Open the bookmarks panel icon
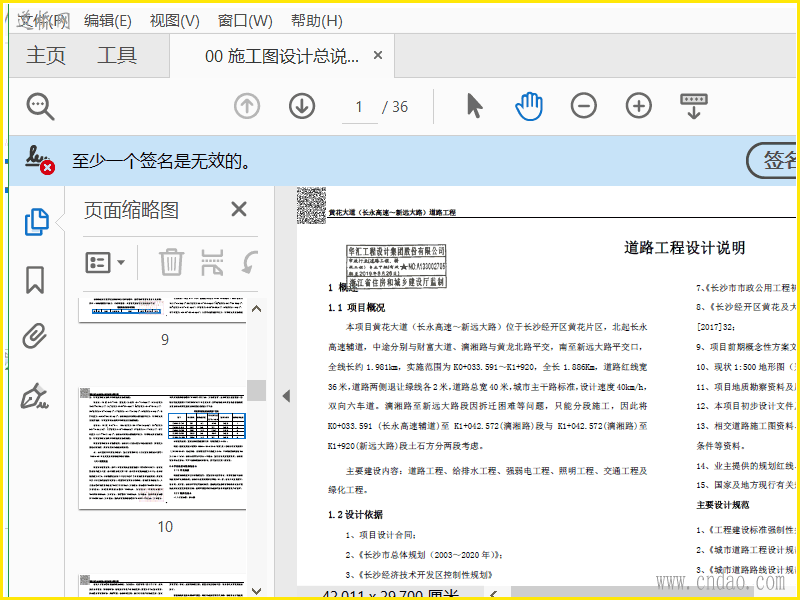Screen dimensions: 800x600 (x=35, y=280)
